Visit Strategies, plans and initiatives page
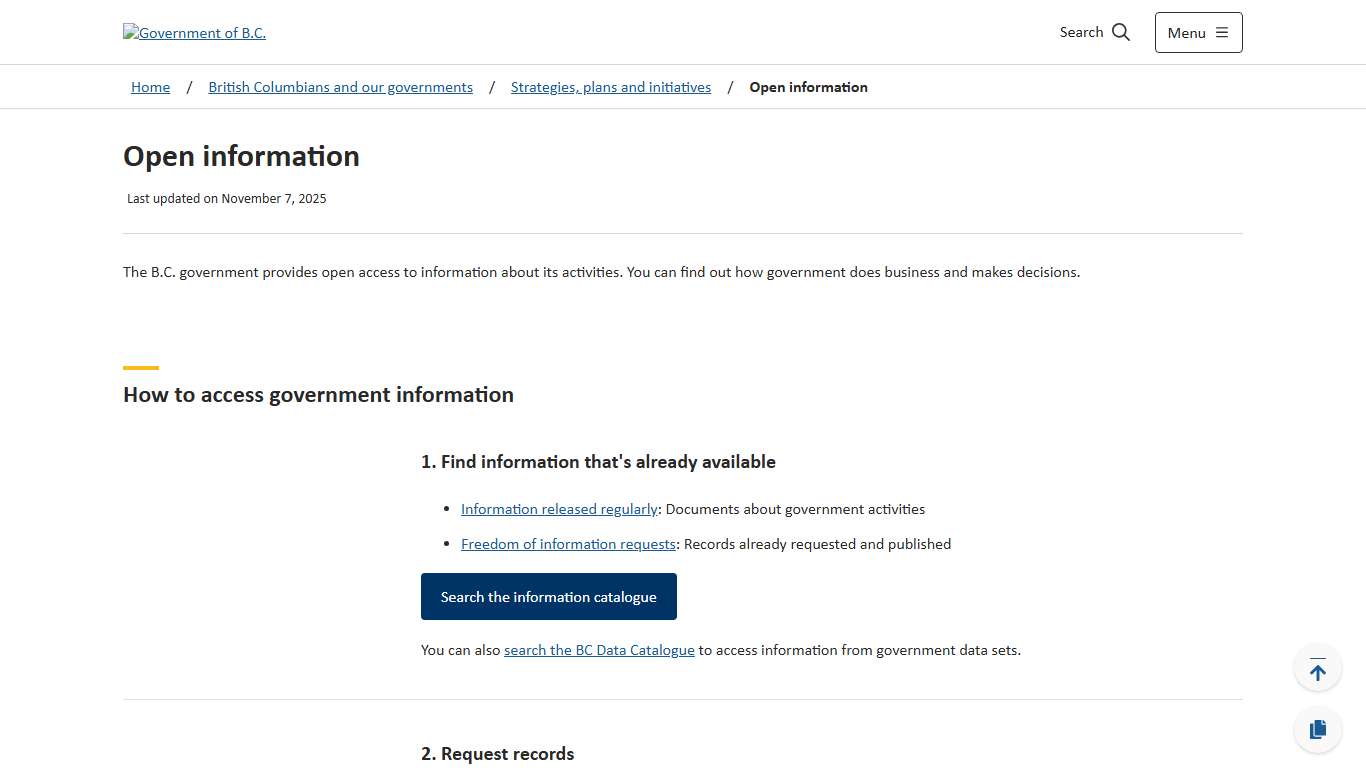 (610, 87)
